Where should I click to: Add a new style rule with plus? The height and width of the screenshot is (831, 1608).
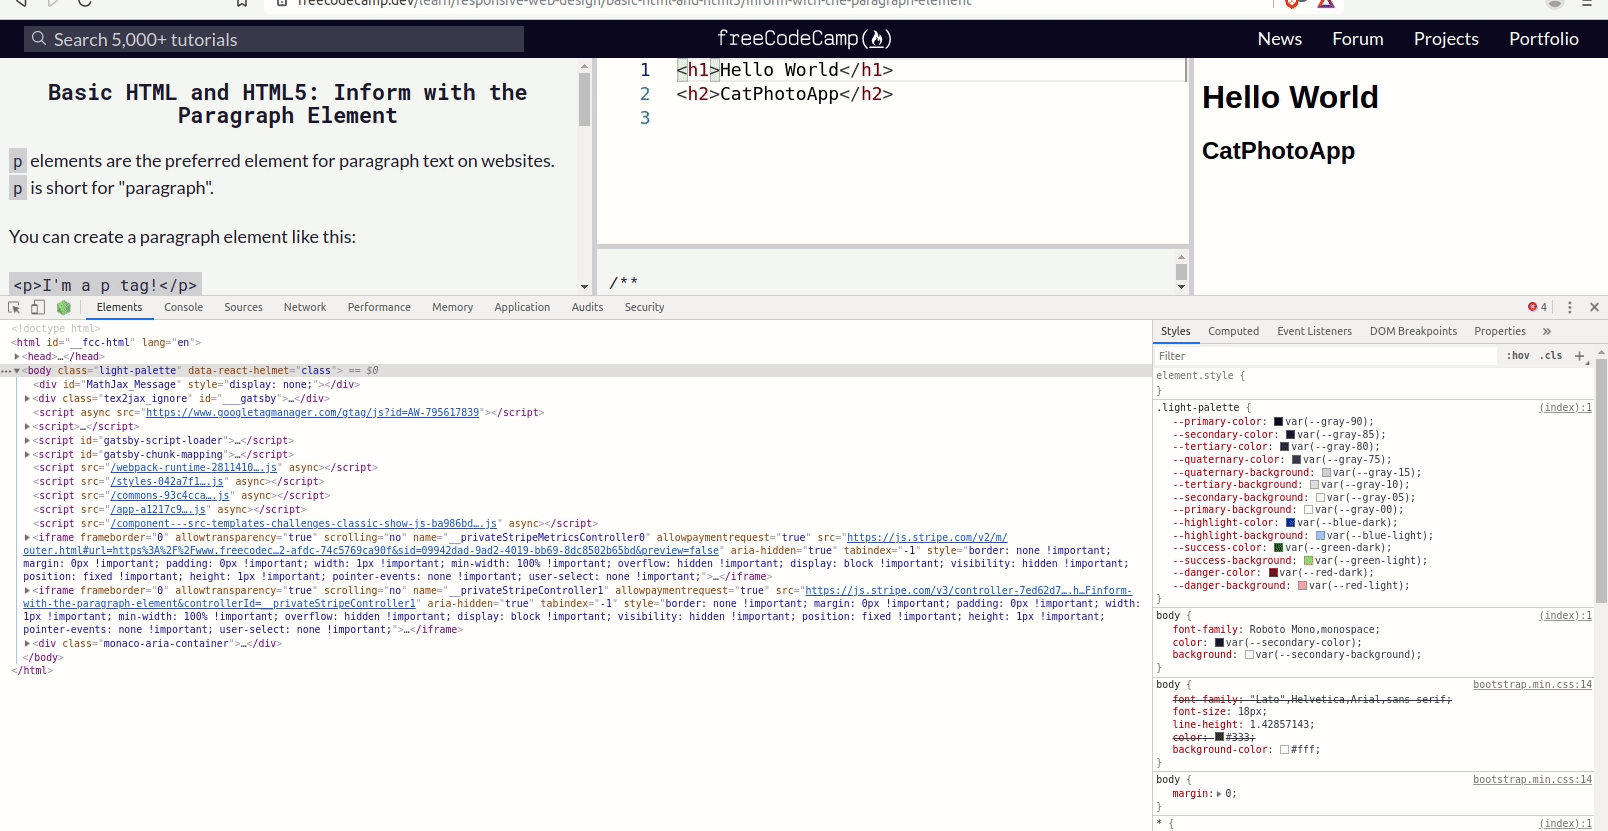(x=1580, y=356)
